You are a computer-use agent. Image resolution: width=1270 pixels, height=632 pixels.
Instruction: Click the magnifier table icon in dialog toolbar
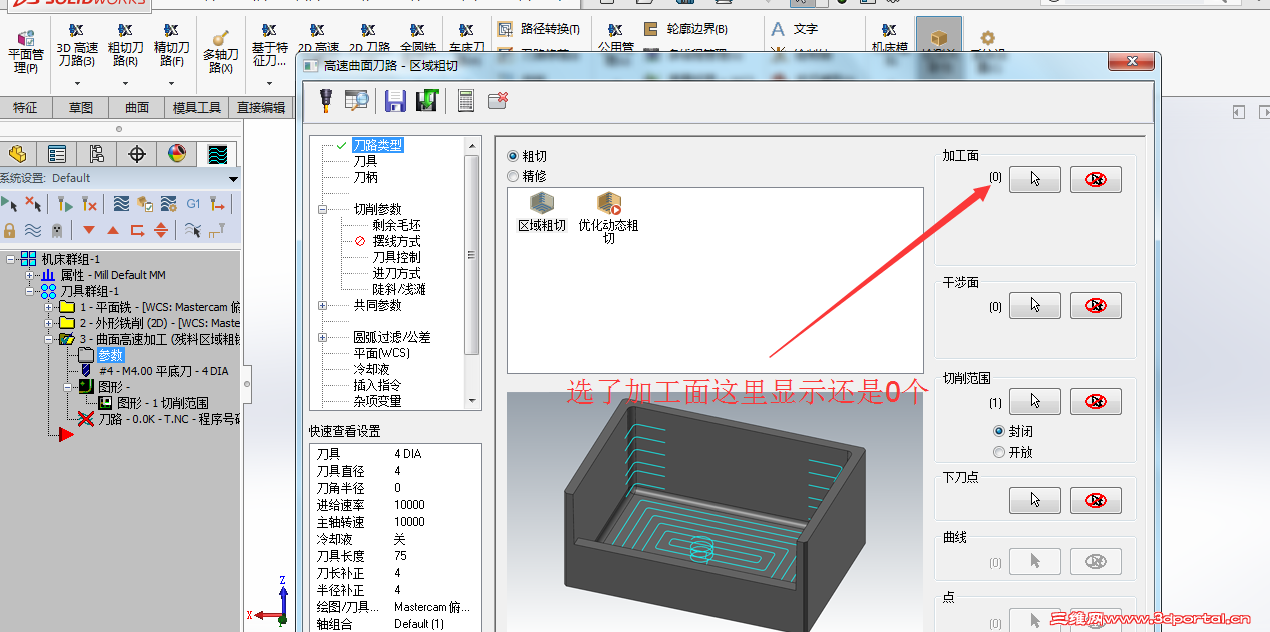[357, 100]
